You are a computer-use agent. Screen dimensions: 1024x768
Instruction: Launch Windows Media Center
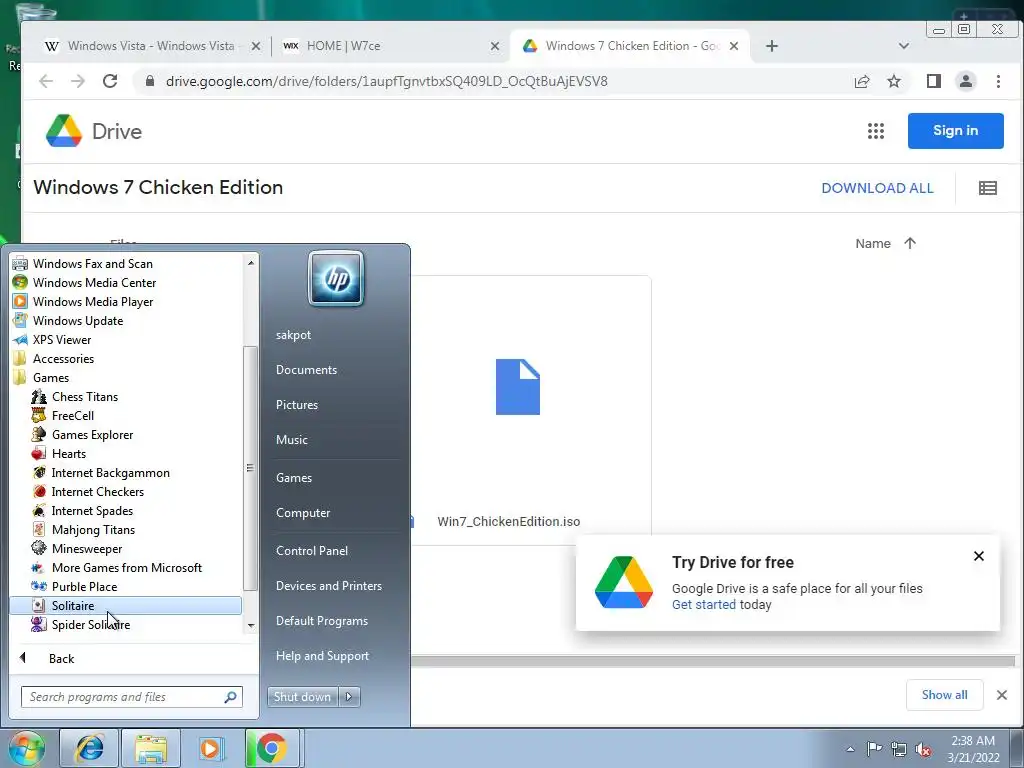(x=94, y=282)
